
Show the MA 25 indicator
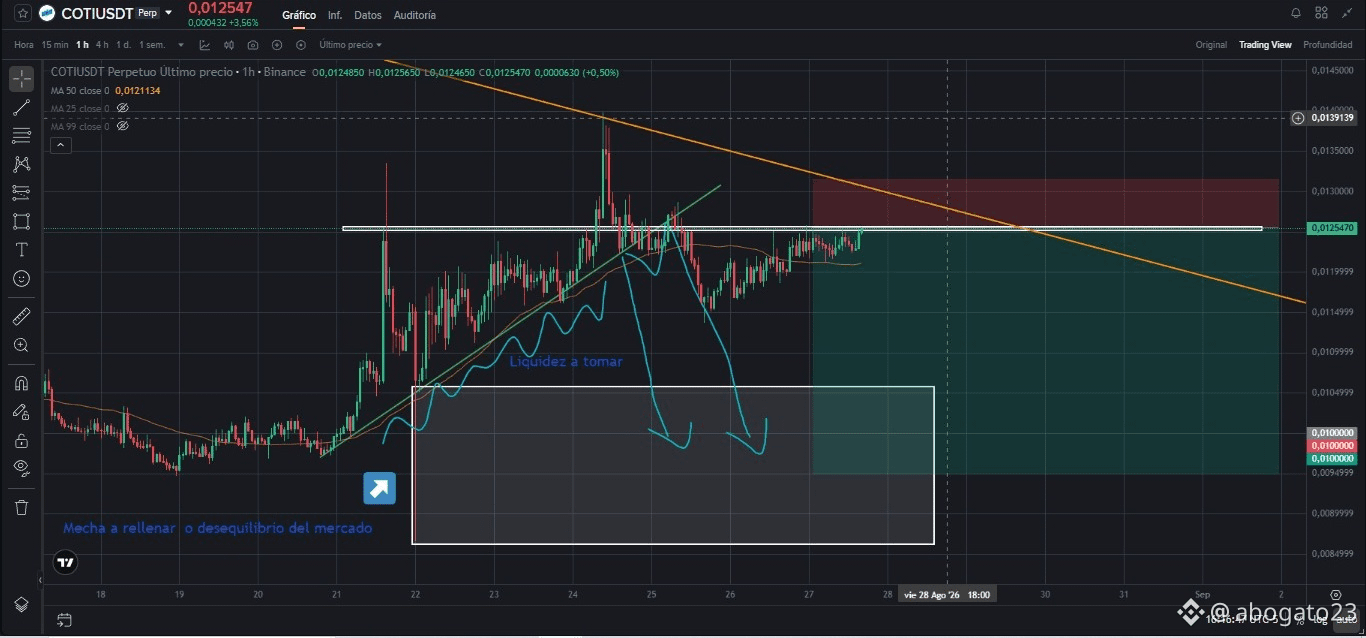(x=123, y=108)
